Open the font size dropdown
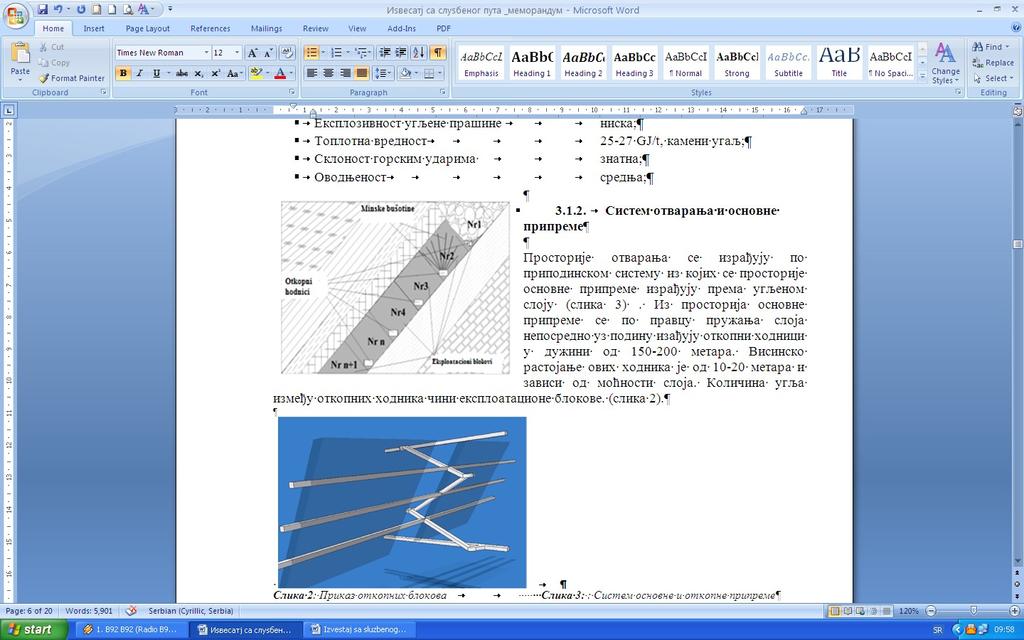This screenshot has width=1024, height=640. pyautogui.click(x=237, y=53)
